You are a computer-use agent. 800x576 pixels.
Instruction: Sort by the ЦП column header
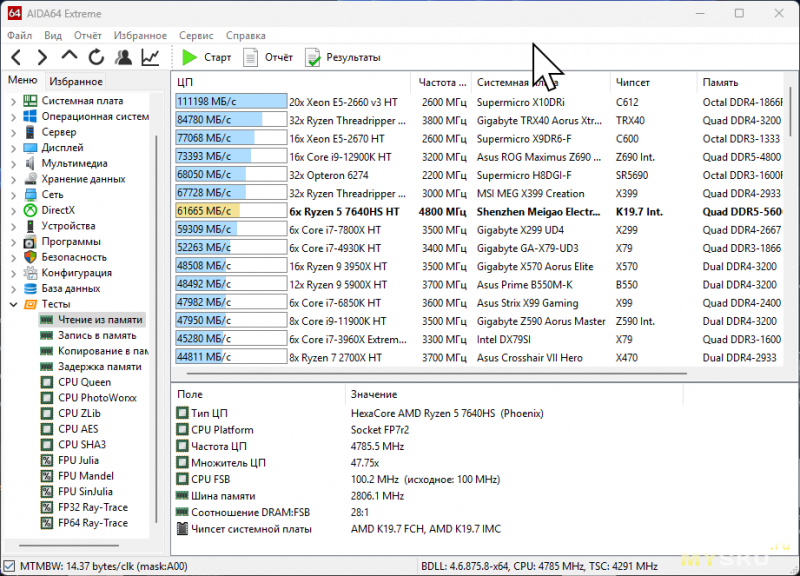pyautogui.click(x=291, y=82)
